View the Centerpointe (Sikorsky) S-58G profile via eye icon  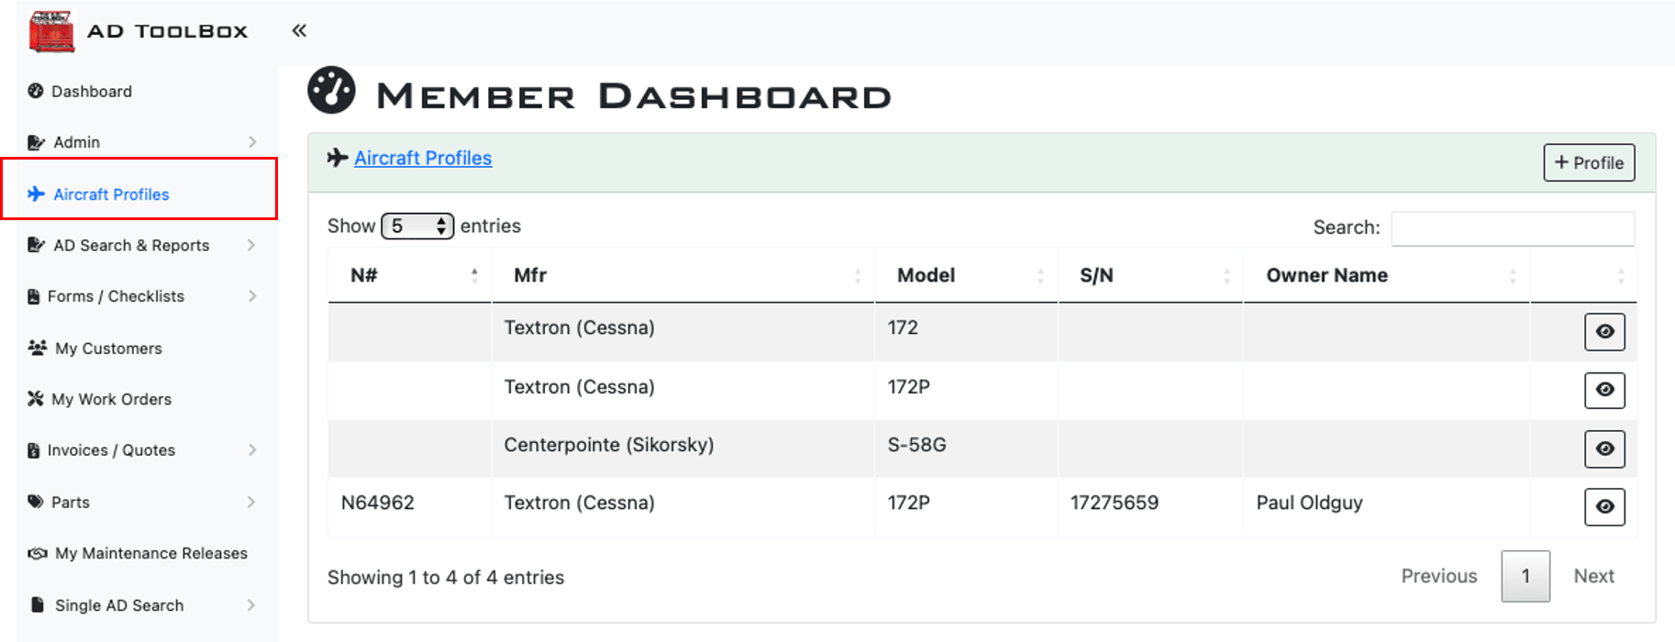[x=1604, y=449]
